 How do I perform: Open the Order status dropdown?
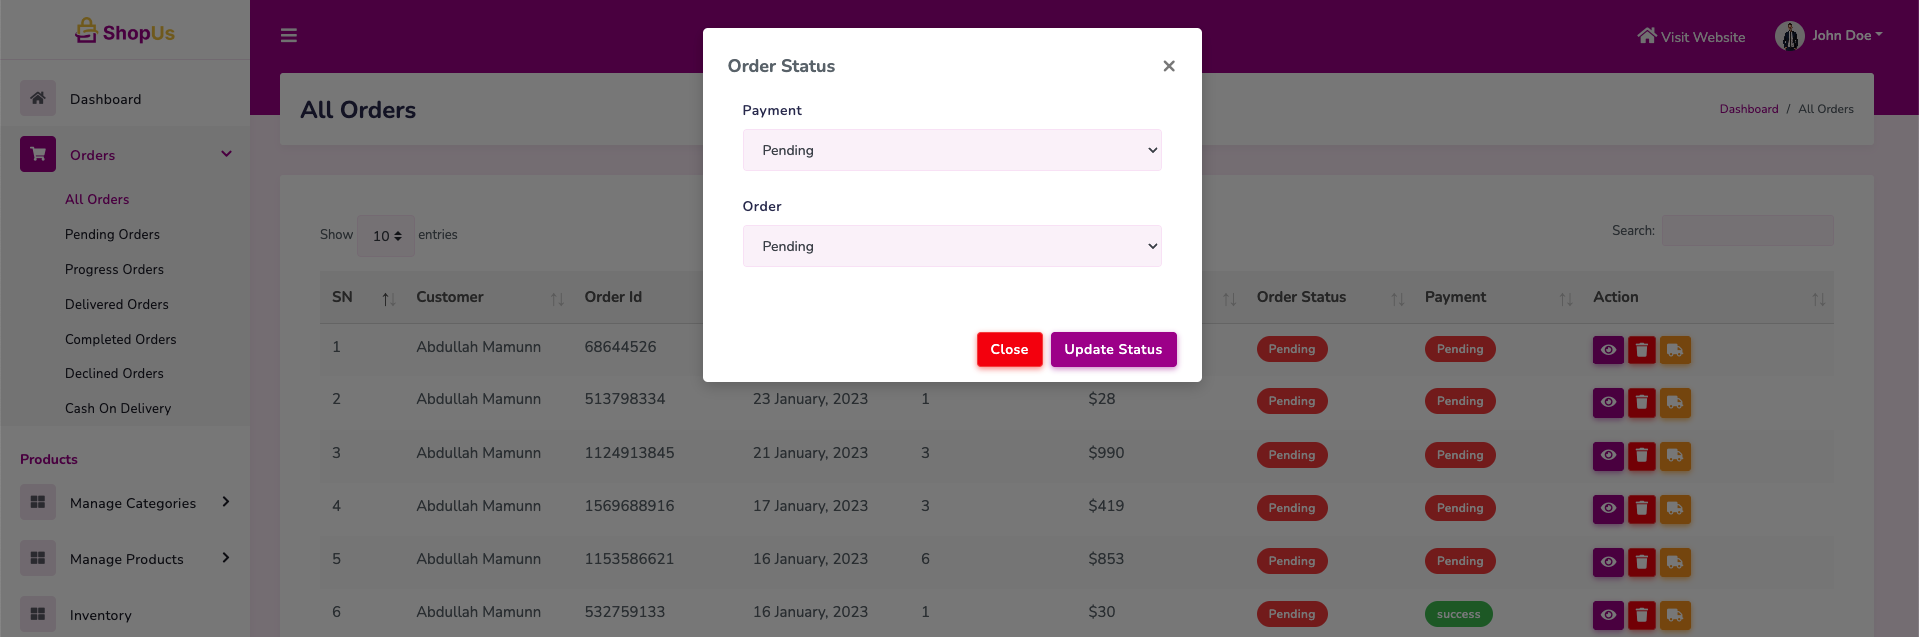pyautogui.click(x=951, y=246)
